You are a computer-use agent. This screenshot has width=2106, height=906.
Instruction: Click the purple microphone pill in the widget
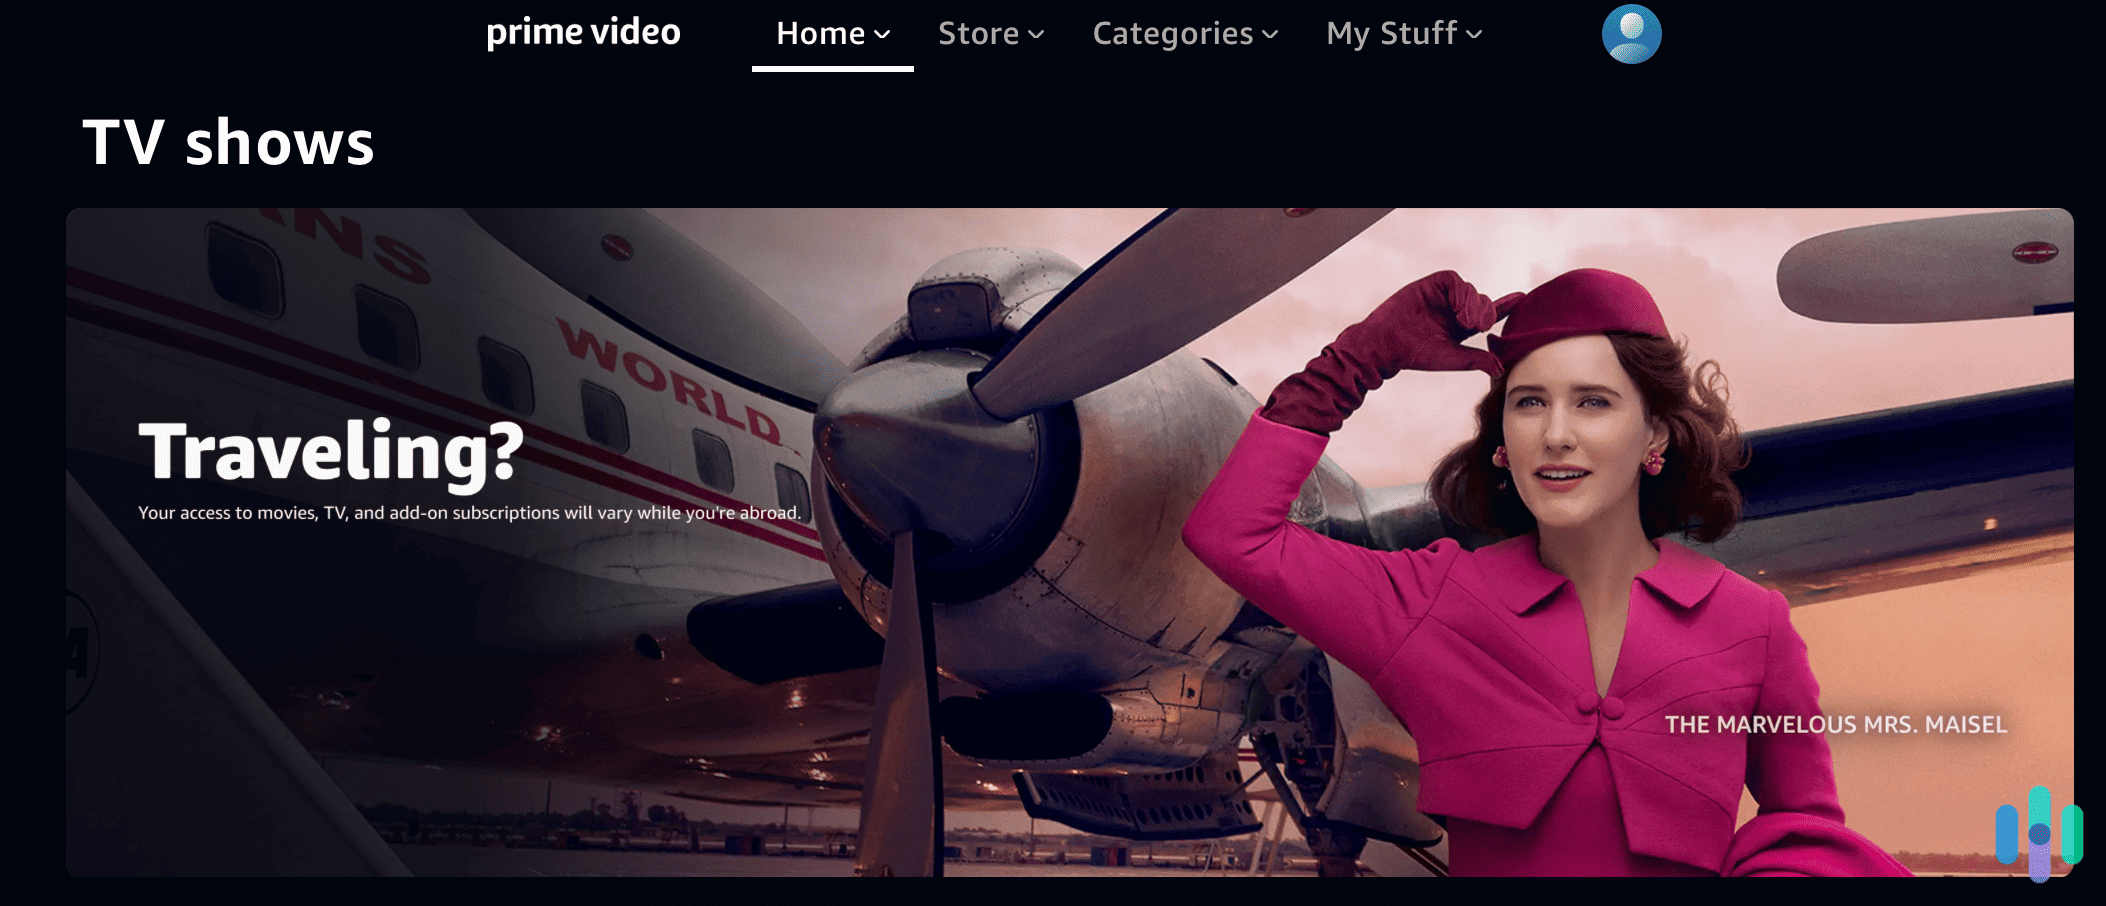pos(2040,862)
